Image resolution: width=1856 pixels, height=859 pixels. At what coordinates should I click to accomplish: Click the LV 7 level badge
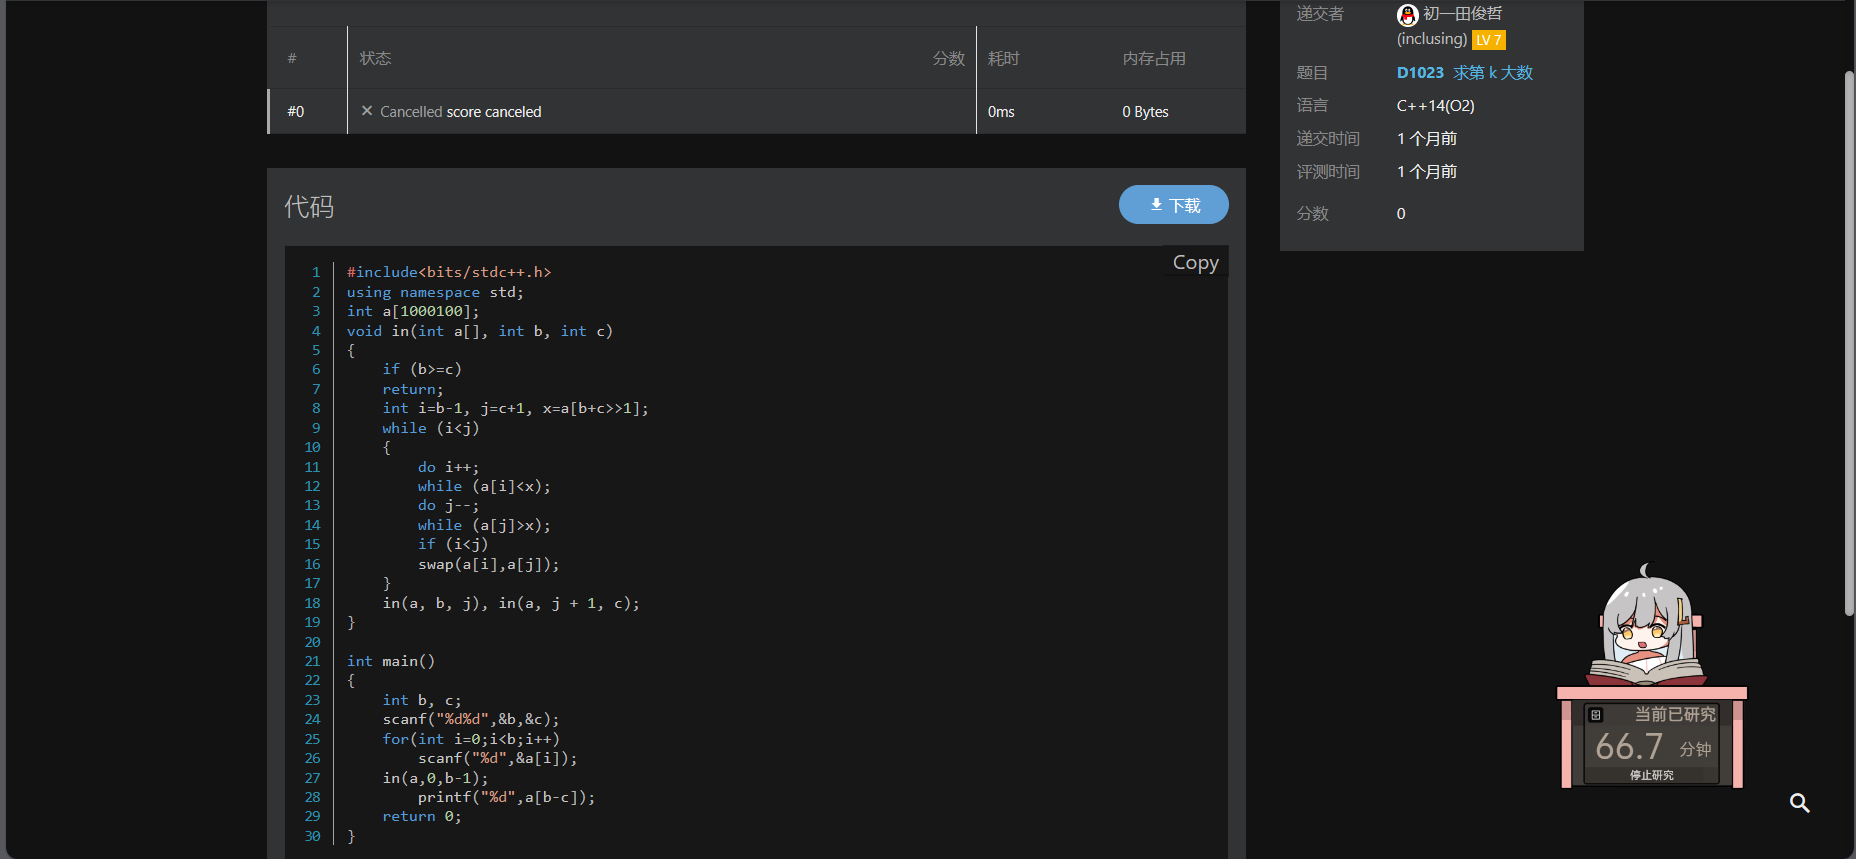(x=1489, y=40)
